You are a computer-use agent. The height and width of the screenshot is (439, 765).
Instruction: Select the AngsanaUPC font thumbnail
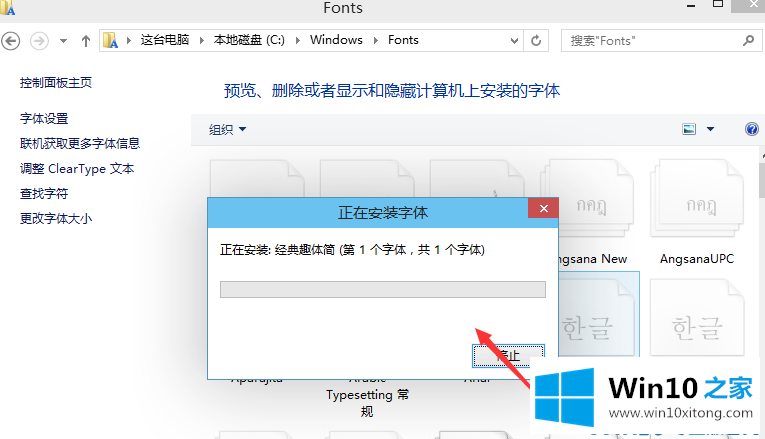click(697, 199)
